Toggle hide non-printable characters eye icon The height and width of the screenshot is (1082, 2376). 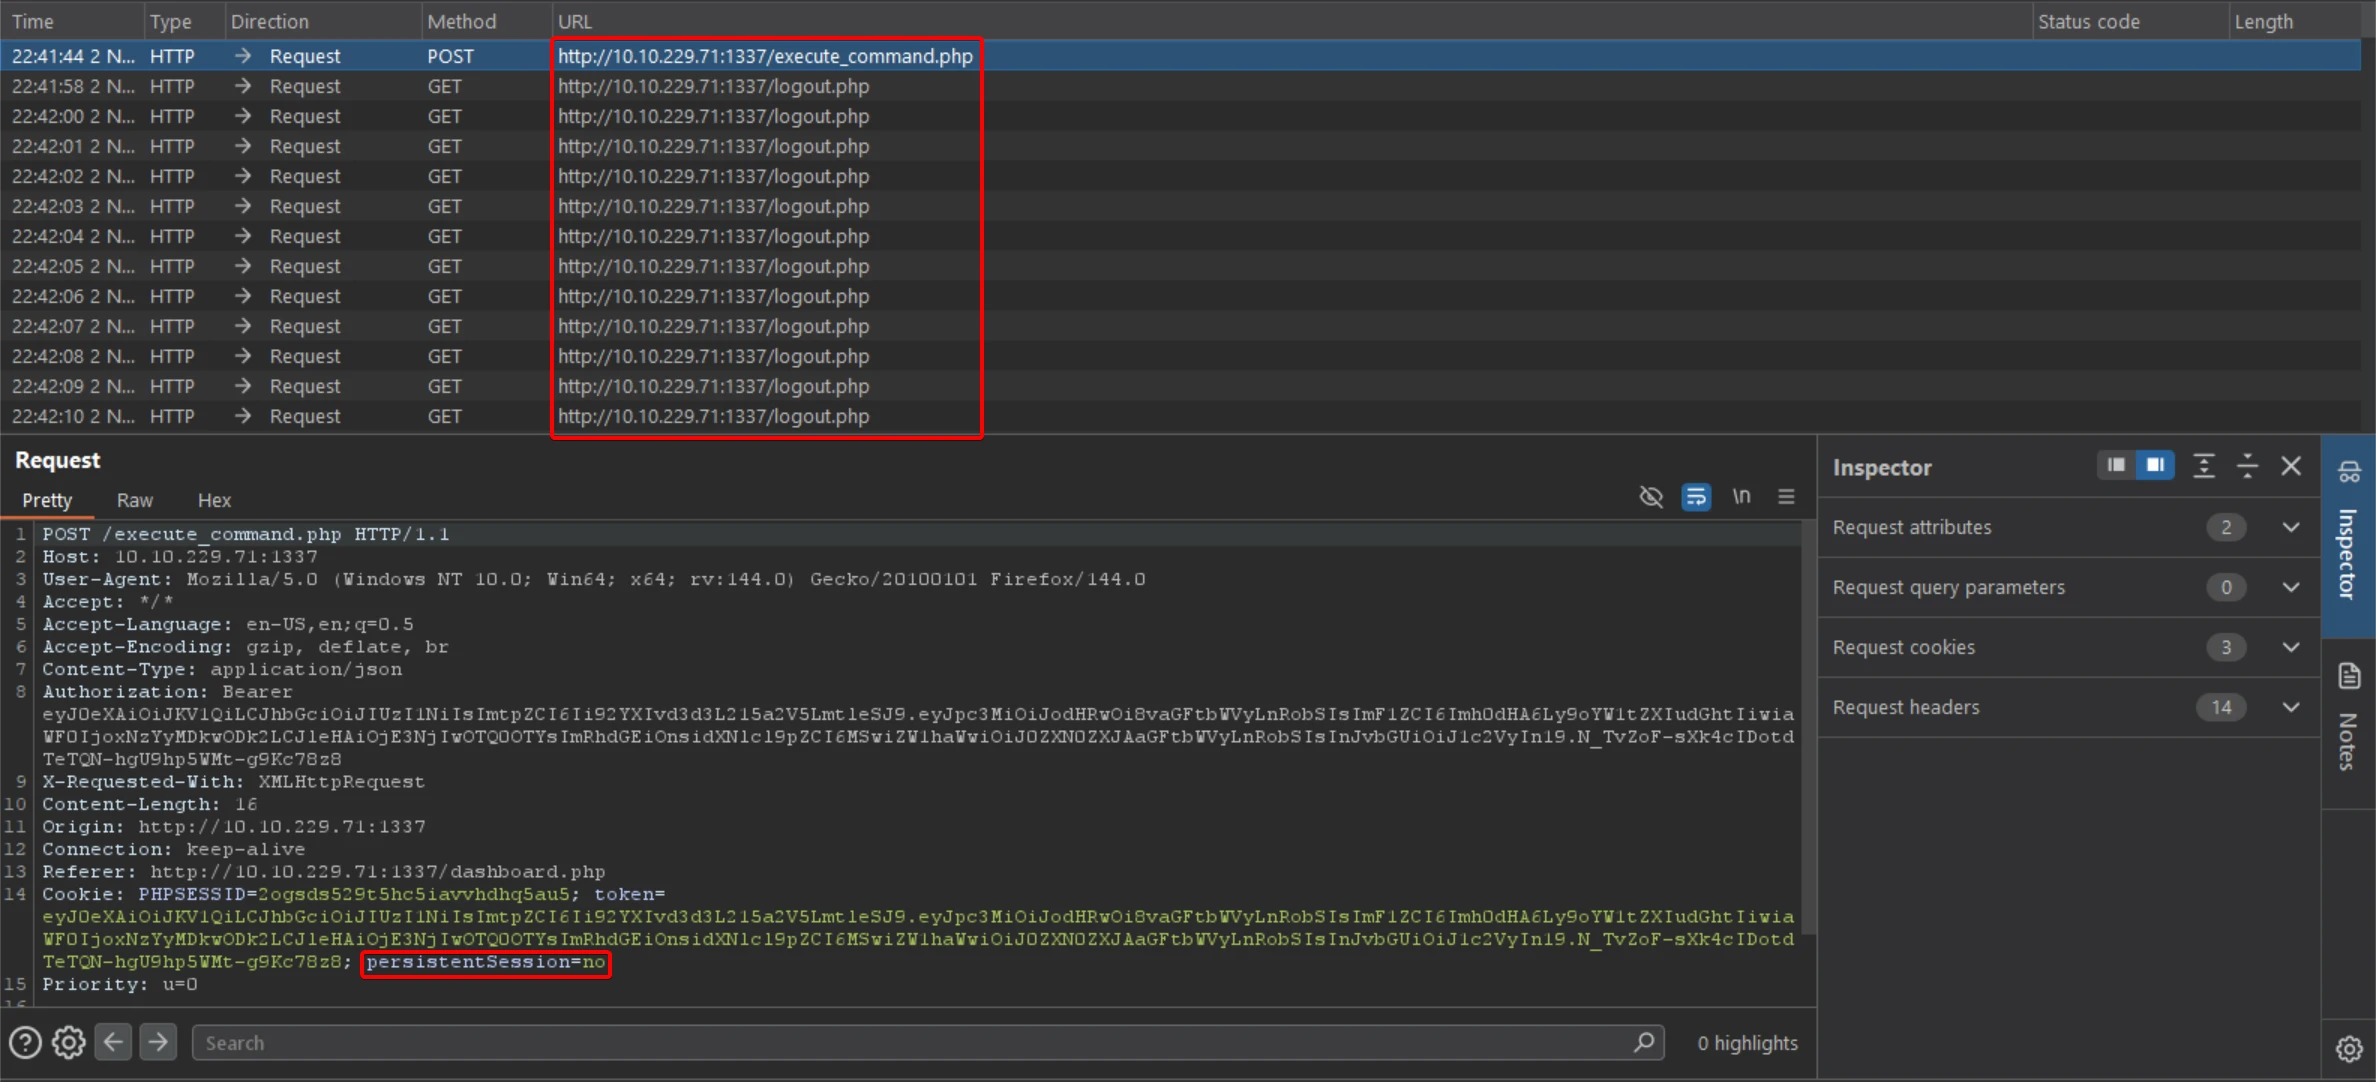point(1651,497)
